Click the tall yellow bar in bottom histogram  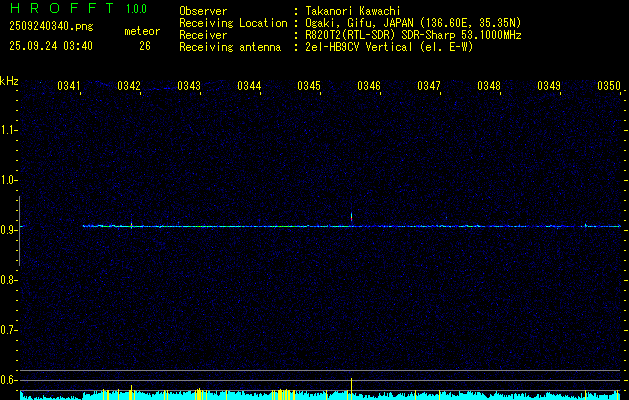351,389
